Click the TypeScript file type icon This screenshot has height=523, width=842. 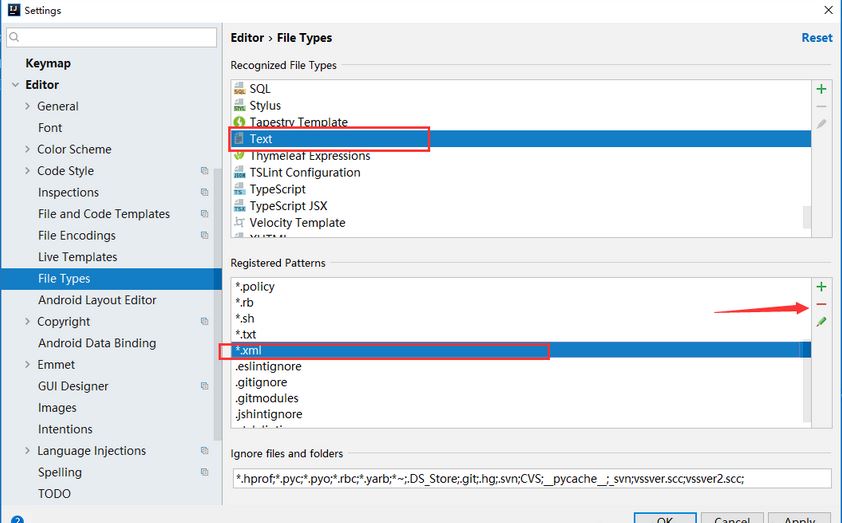pyautogui.click(x=239, y=189)
